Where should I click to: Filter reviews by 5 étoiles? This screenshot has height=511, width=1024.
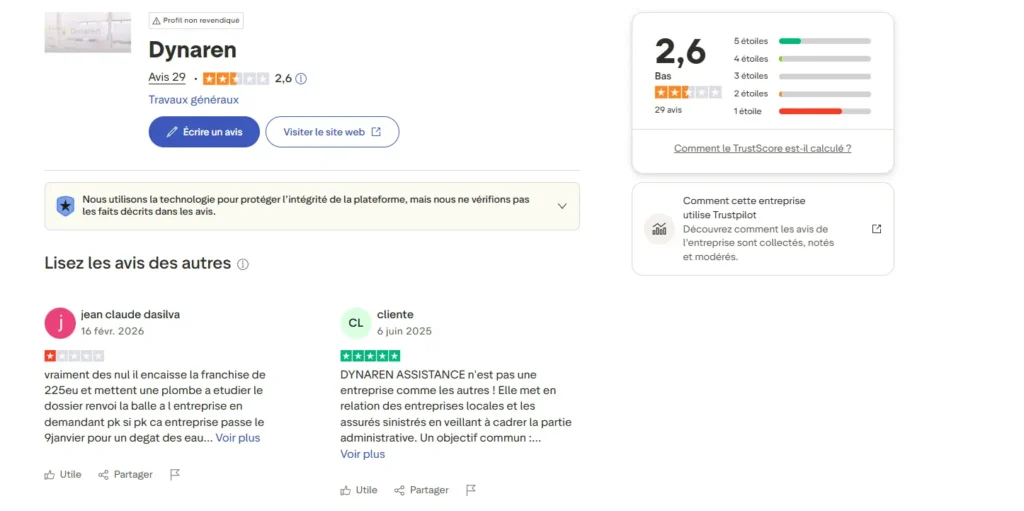point(802,41)
